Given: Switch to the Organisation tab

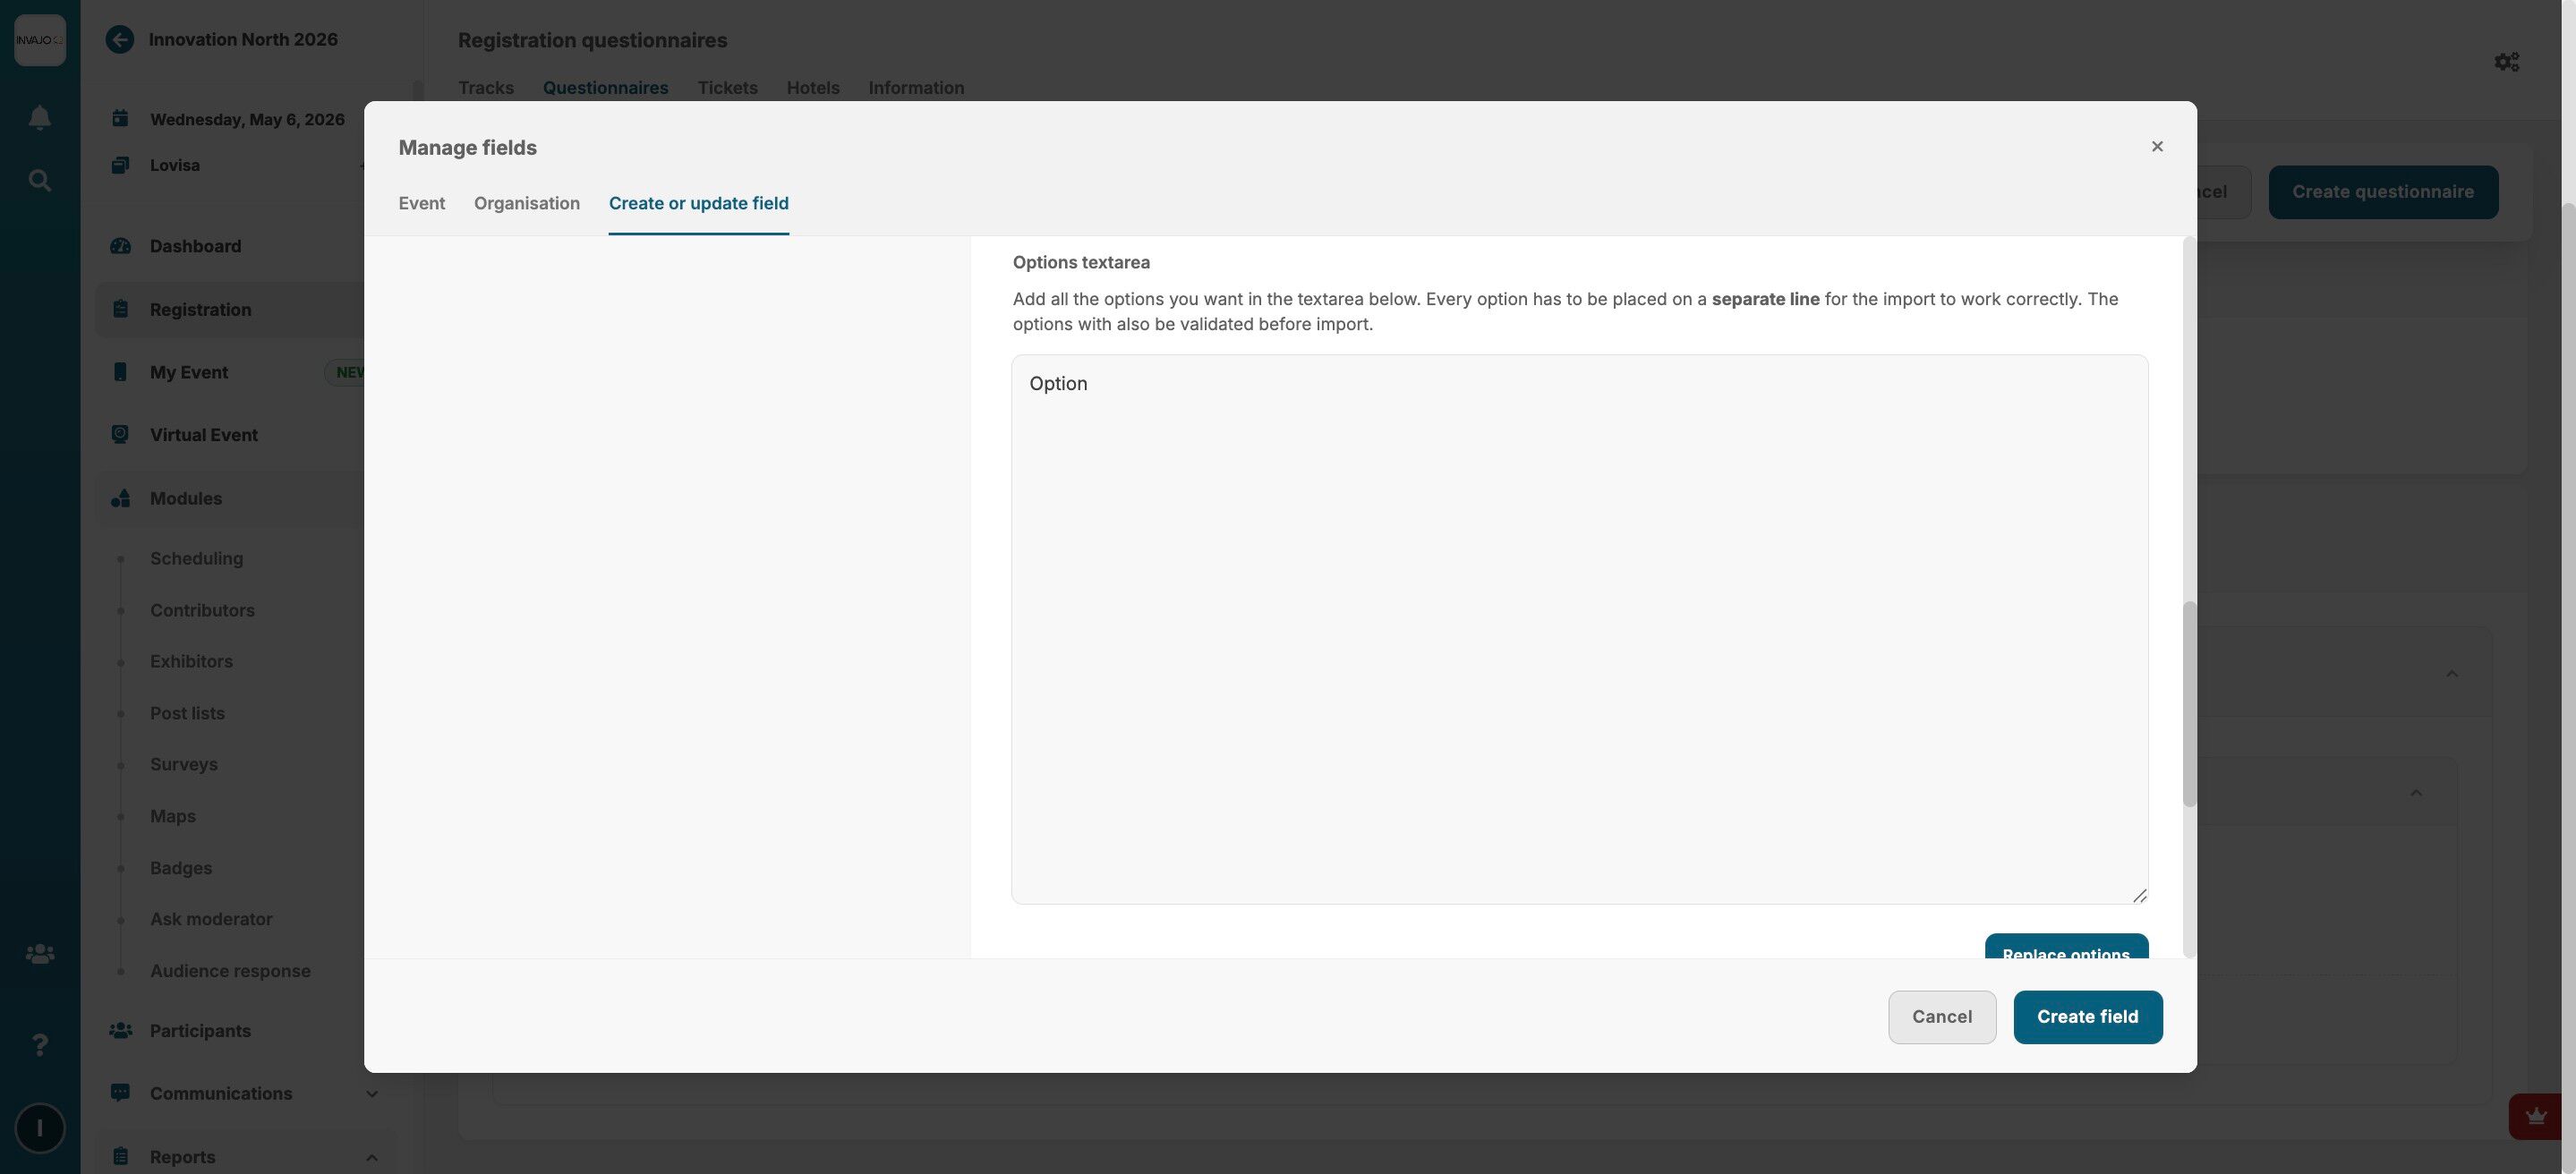Looking at the screenshot, I should (526, 203).
